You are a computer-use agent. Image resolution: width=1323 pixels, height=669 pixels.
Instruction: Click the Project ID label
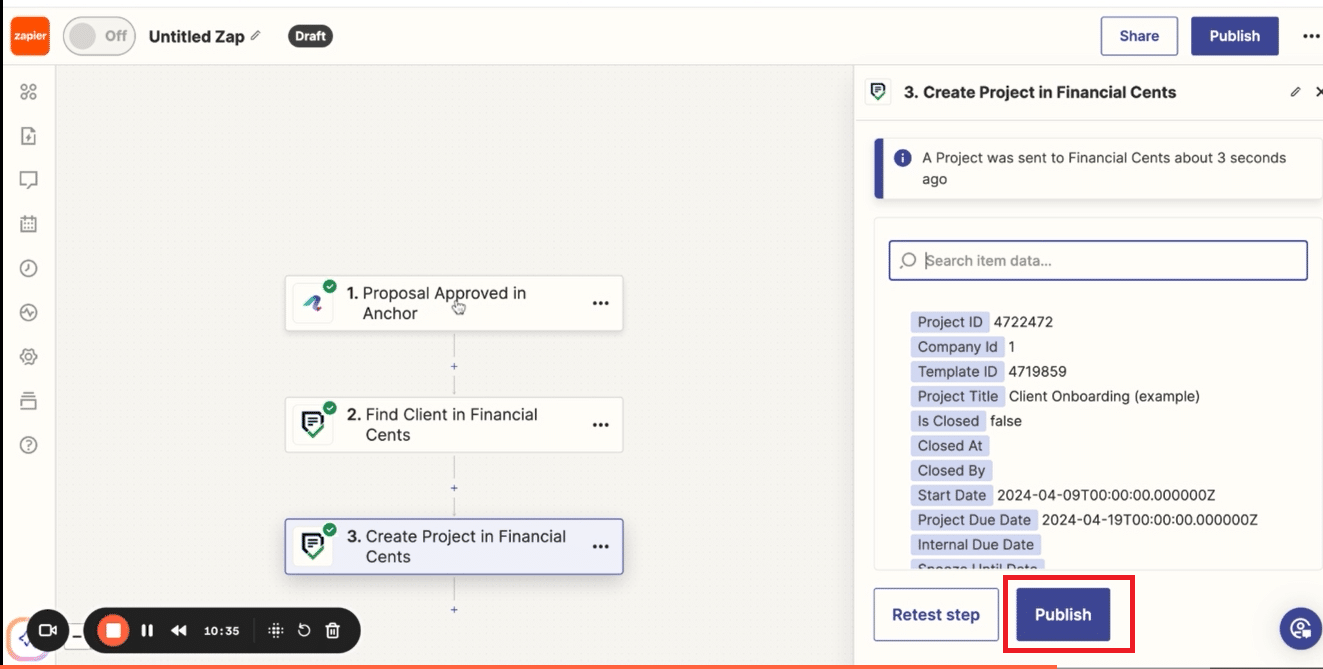(950, 322)
